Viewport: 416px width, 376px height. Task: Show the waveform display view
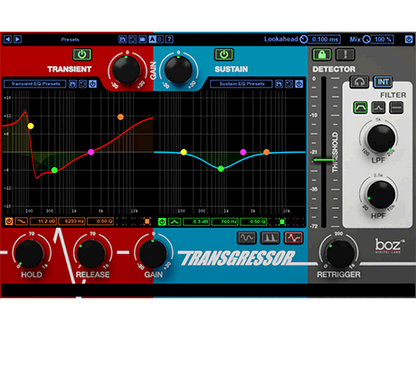tap(247, 238)
